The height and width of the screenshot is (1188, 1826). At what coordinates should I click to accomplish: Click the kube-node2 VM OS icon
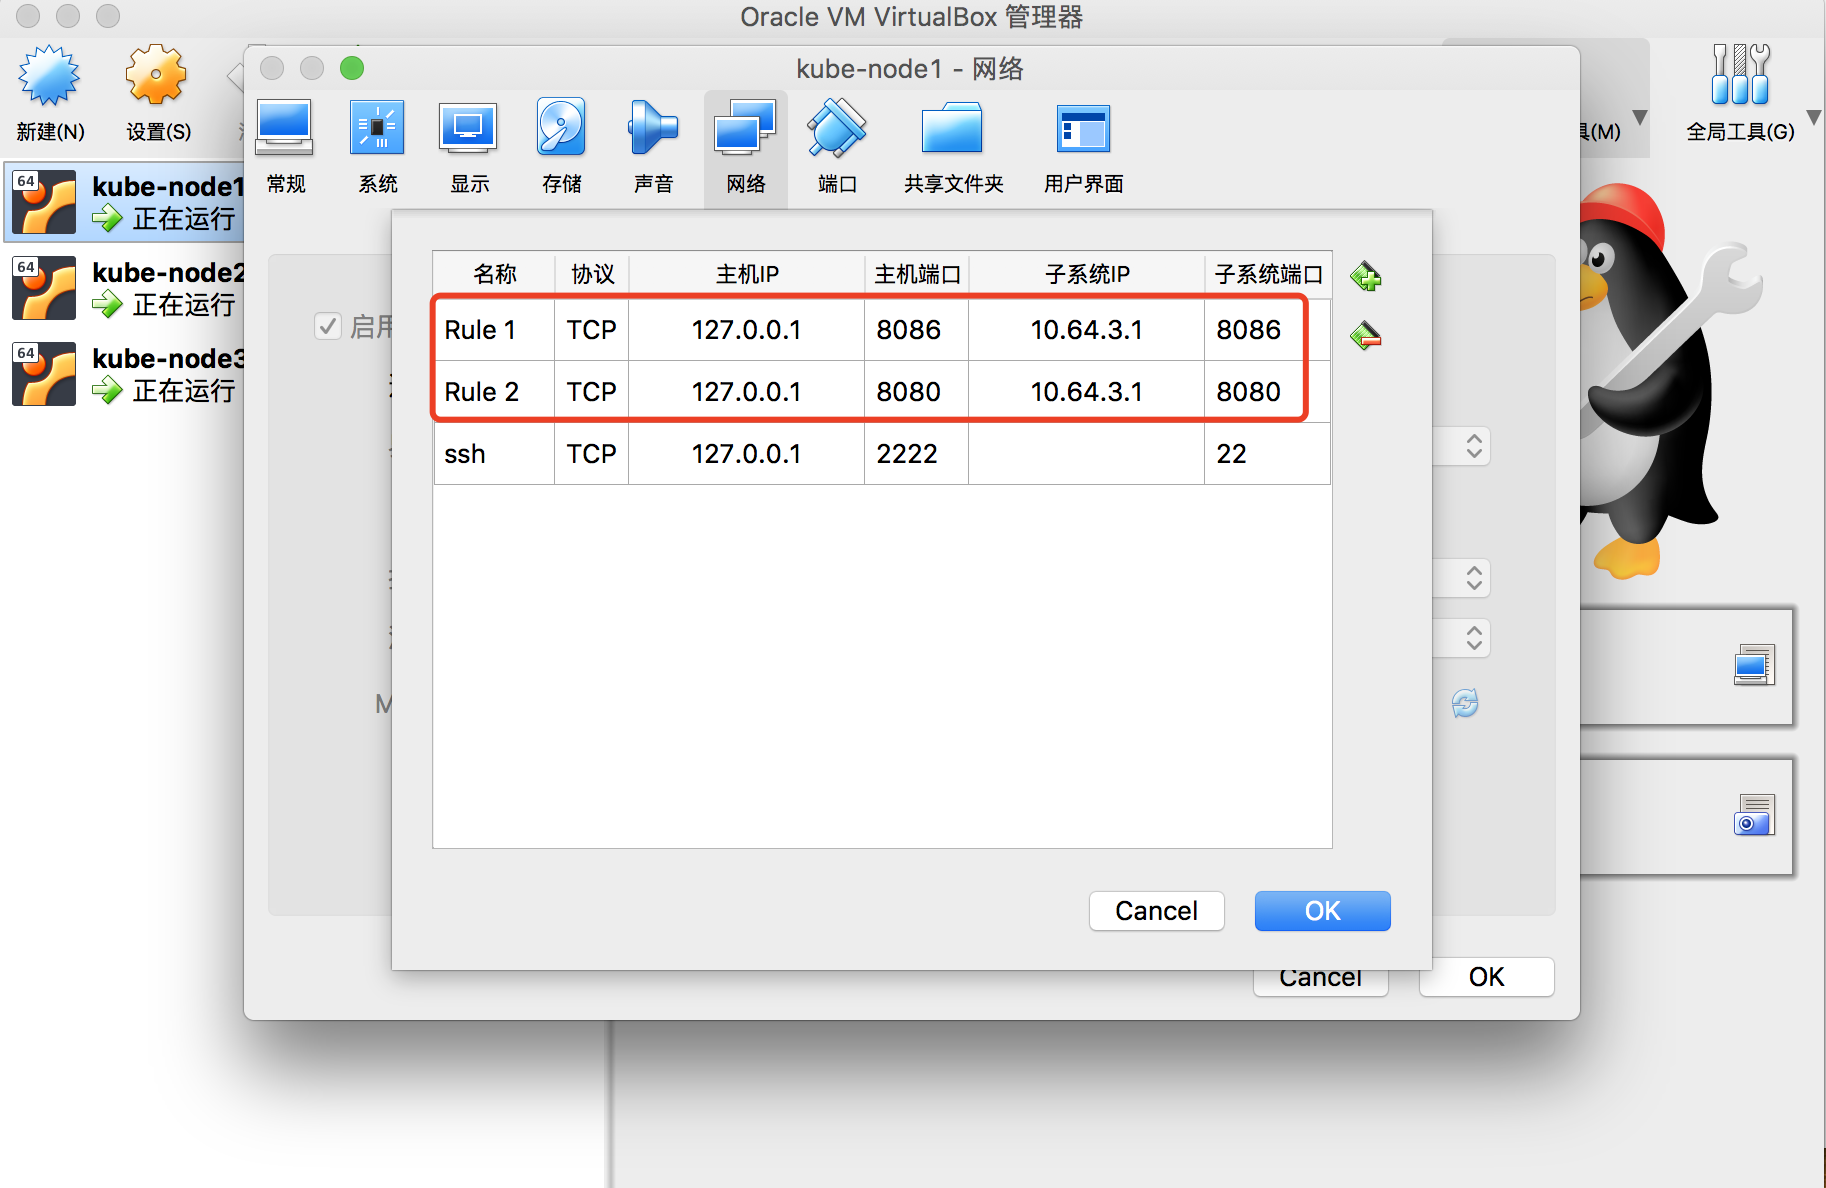pos(44,288)
